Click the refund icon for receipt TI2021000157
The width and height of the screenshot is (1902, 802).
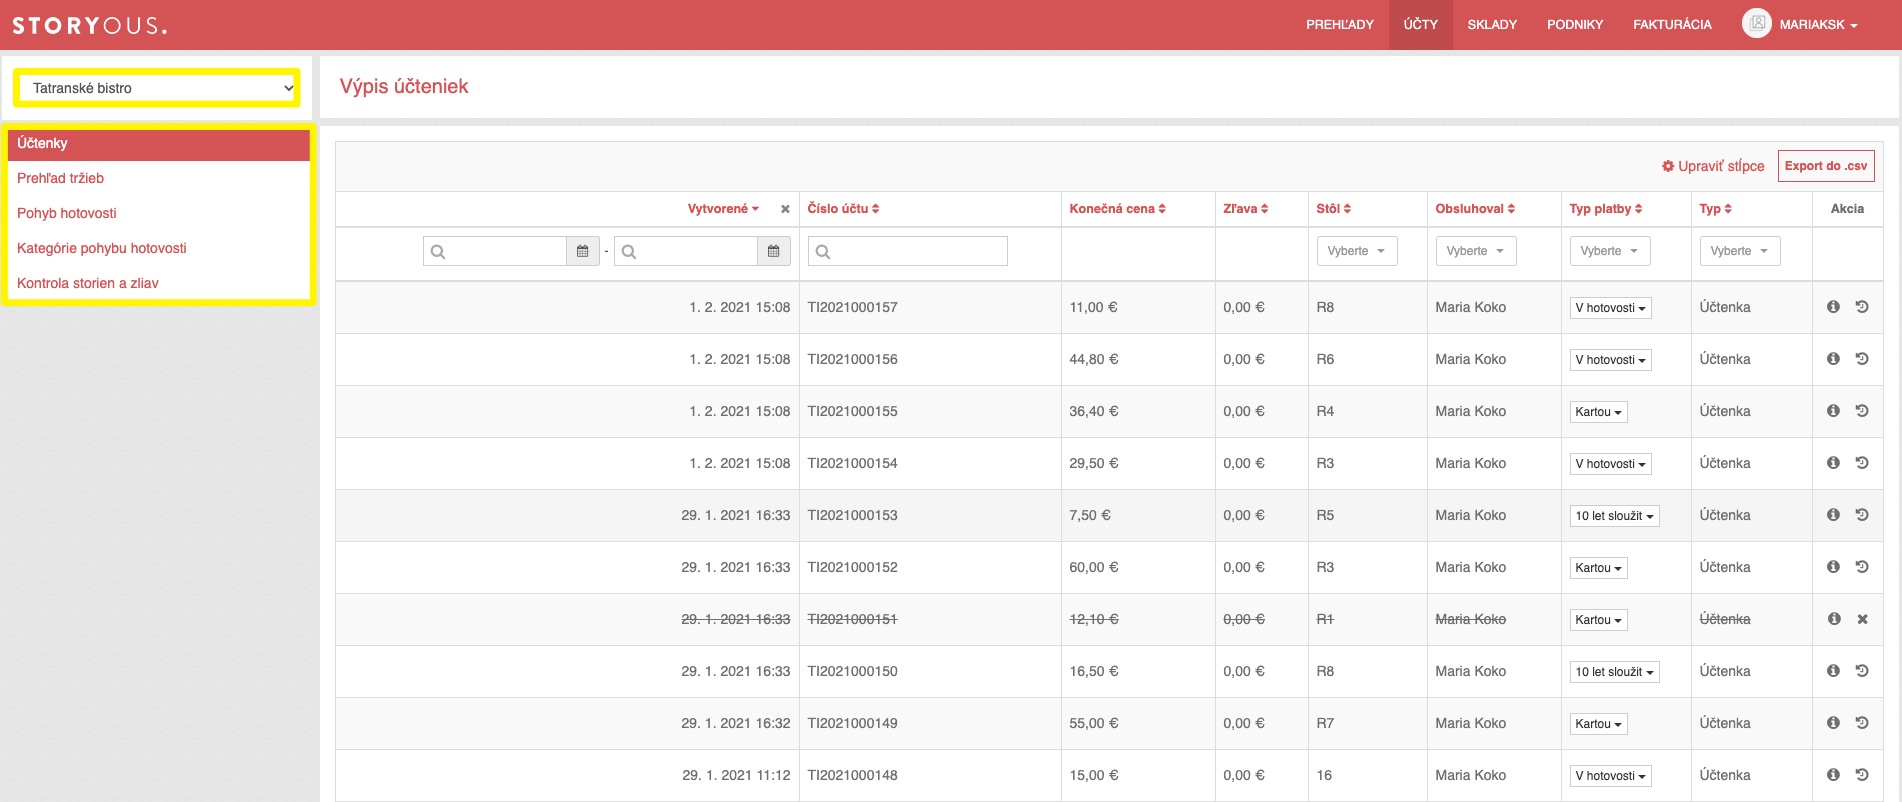click(1862, 307)
